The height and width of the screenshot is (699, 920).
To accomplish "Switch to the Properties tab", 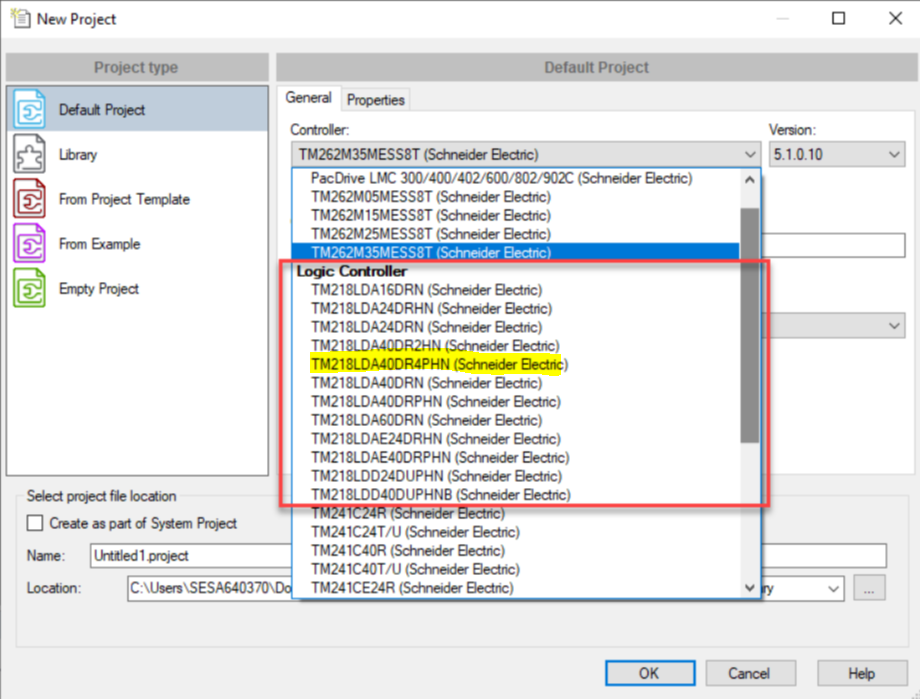I will 376,100.
